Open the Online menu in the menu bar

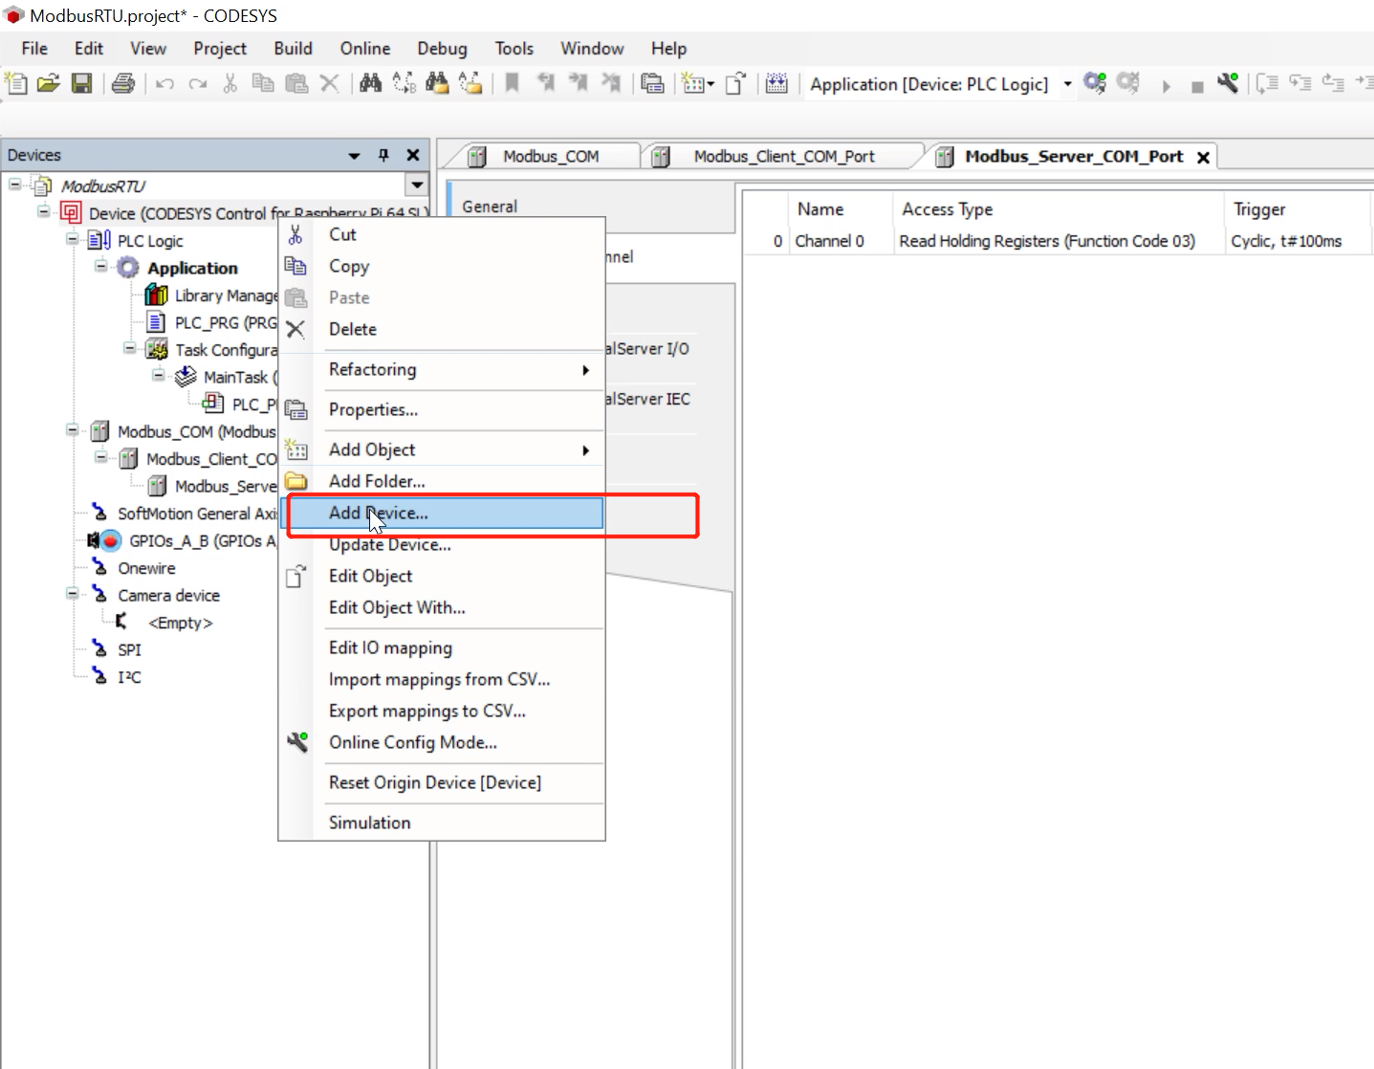365,48
